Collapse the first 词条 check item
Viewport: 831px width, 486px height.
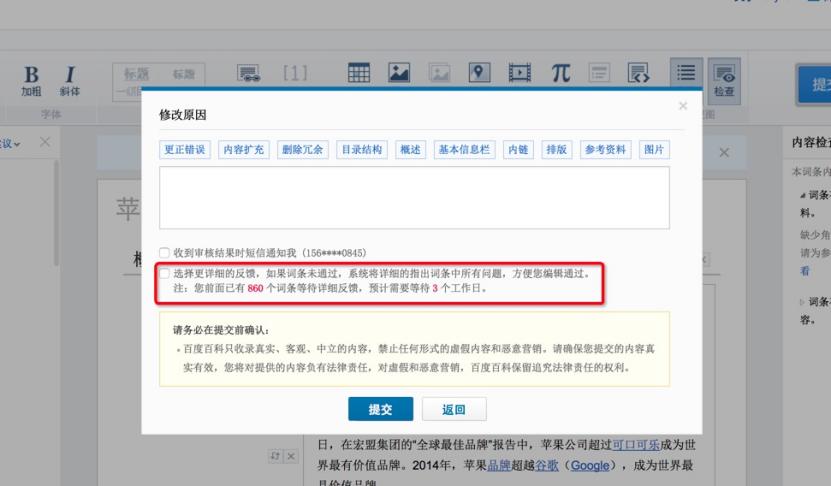pyautogui.click(x=802, y=196)
